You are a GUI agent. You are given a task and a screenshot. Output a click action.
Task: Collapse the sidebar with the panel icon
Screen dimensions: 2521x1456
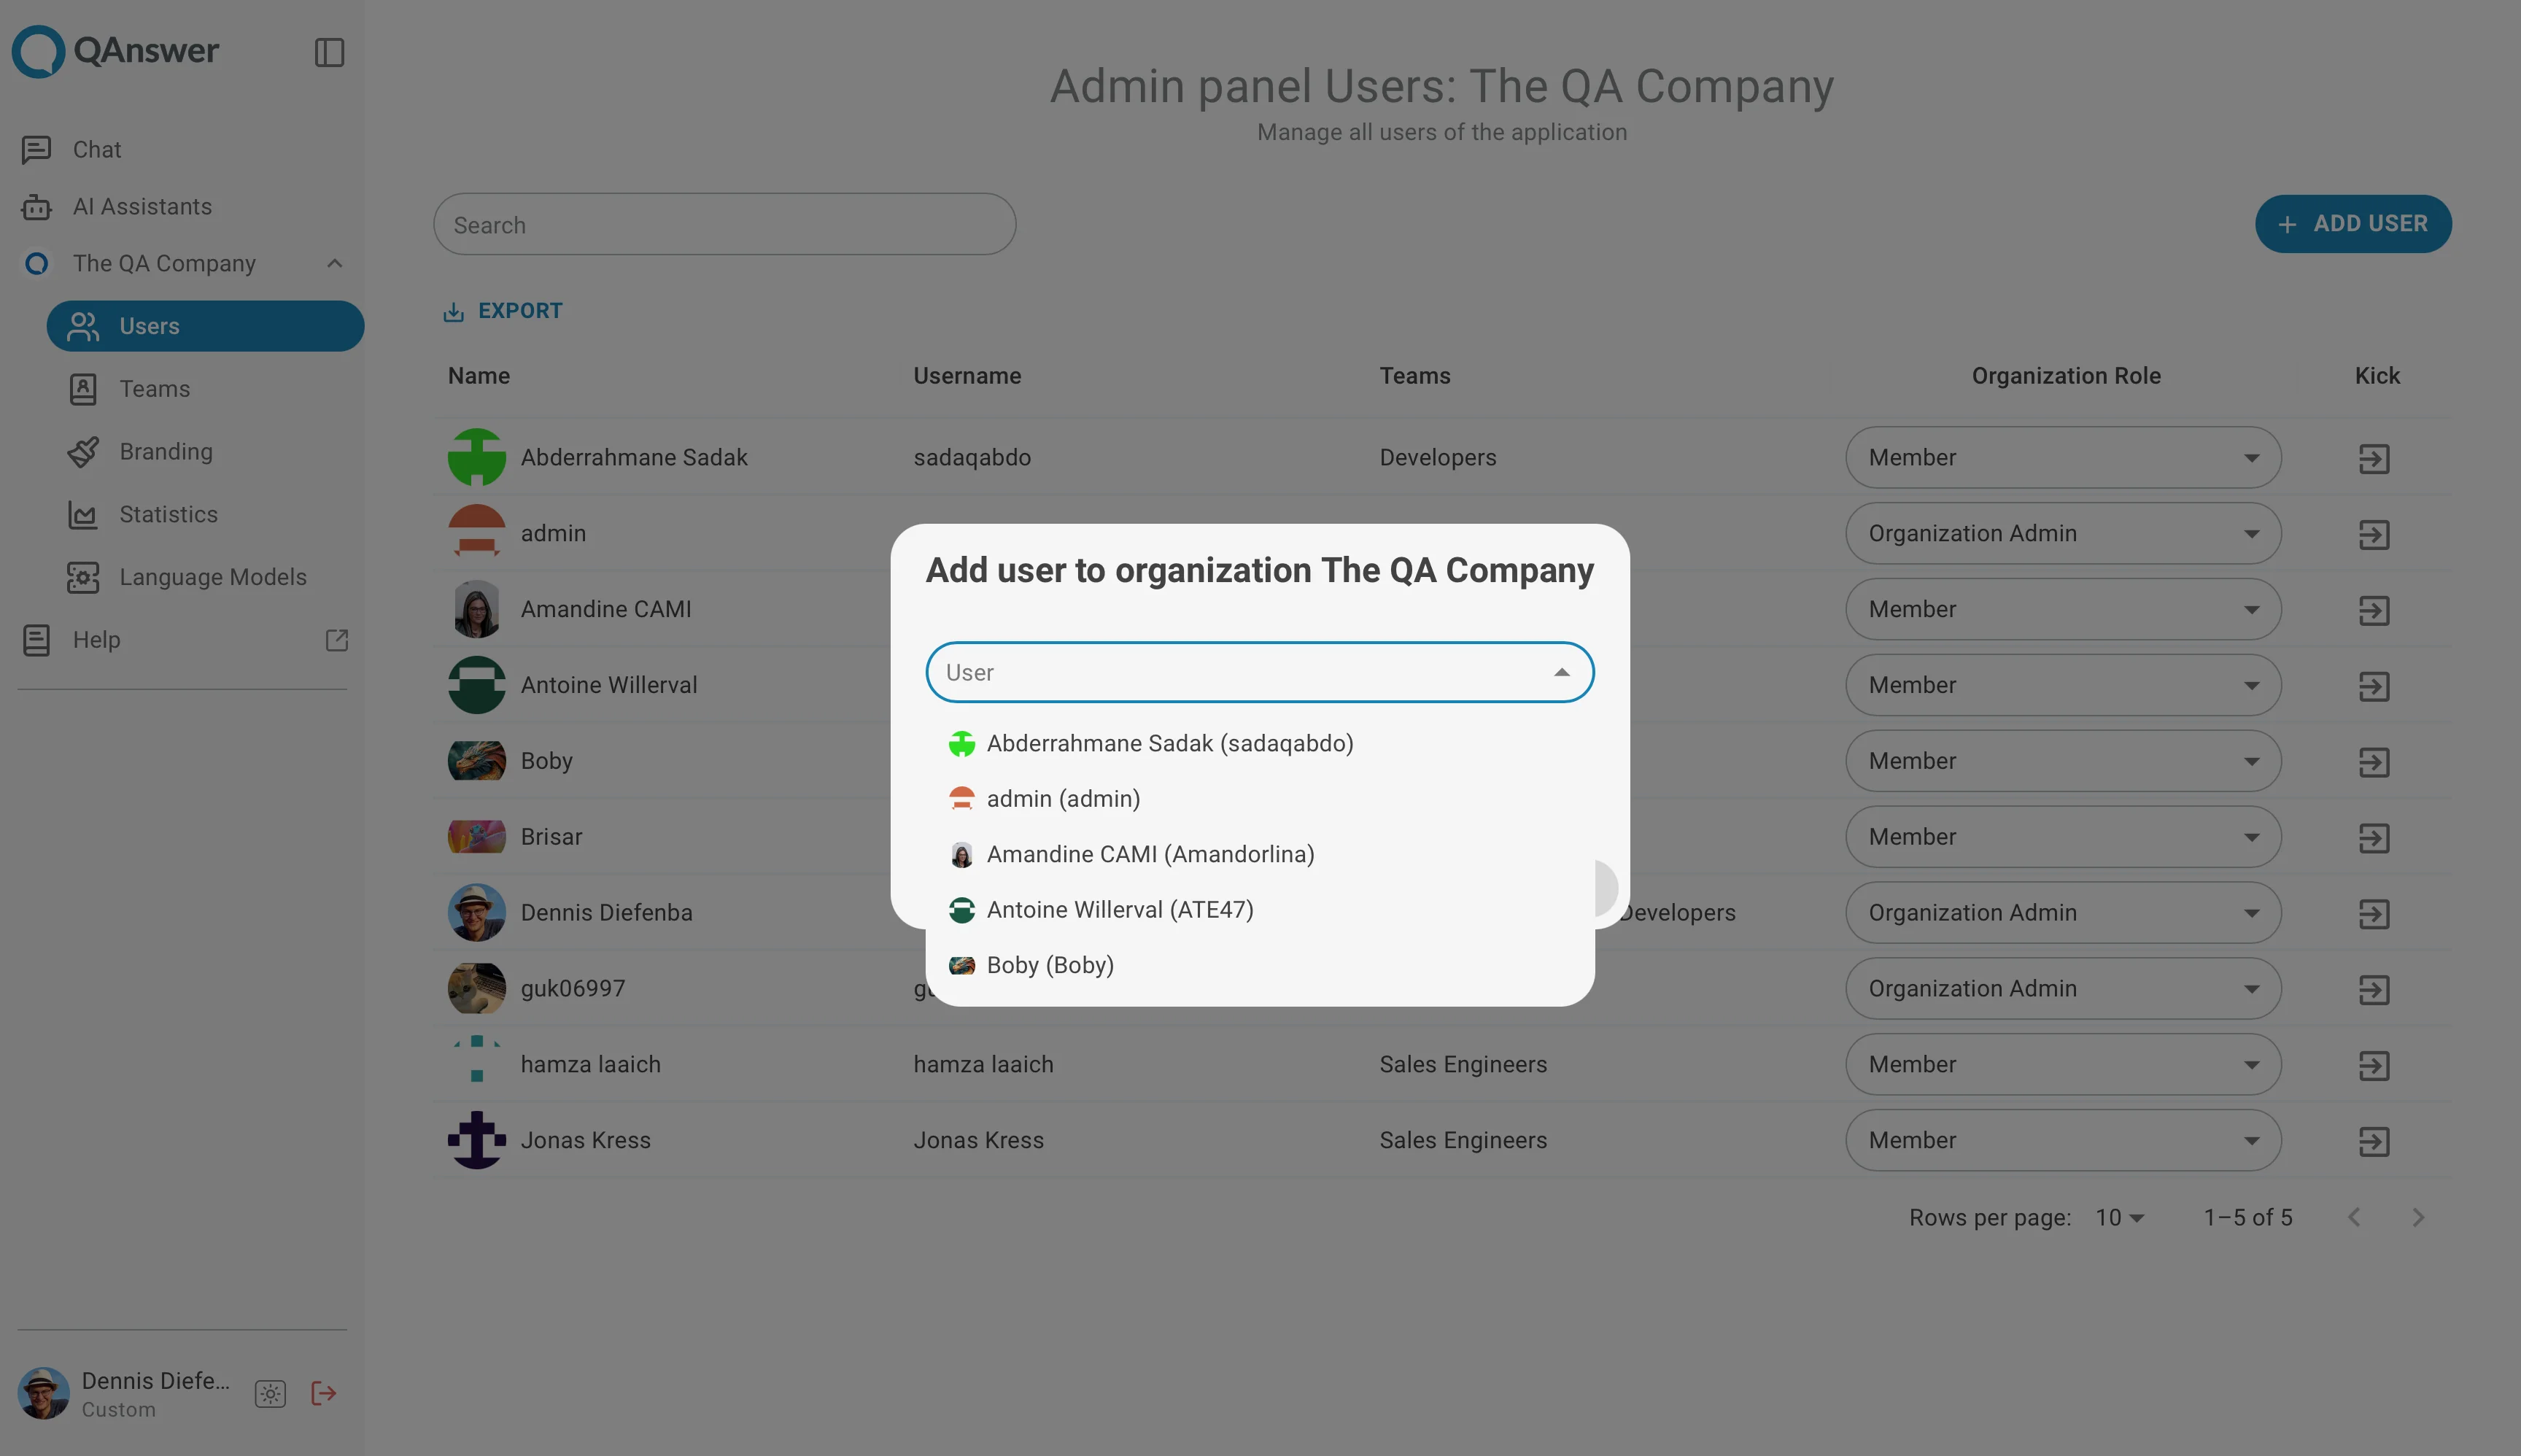(329, 52)
